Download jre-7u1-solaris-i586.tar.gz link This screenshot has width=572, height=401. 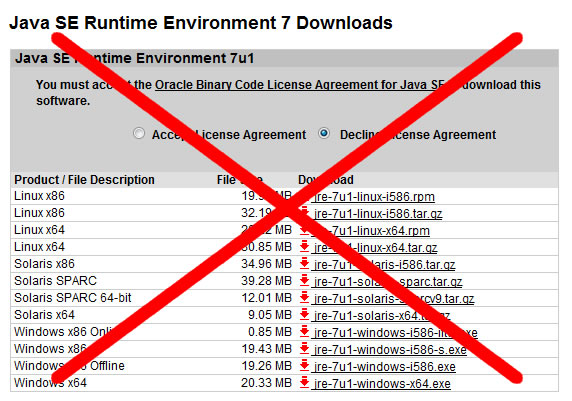(384, 265)
